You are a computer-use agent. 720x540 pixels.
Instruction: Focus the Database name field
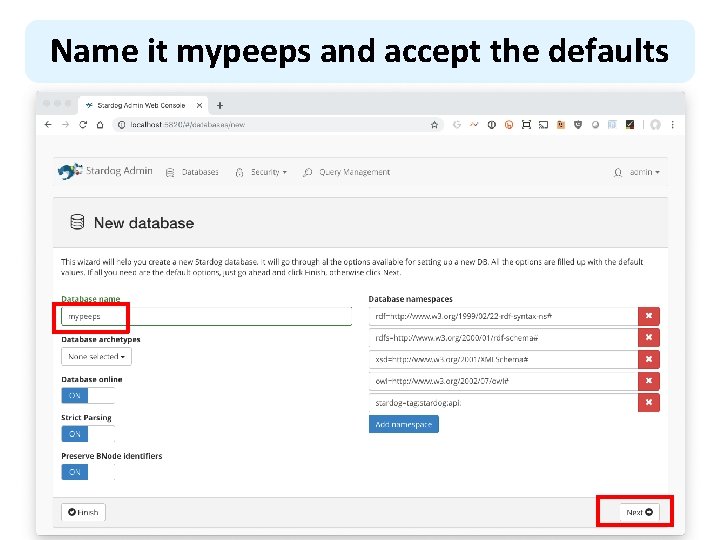click(207, 316)
